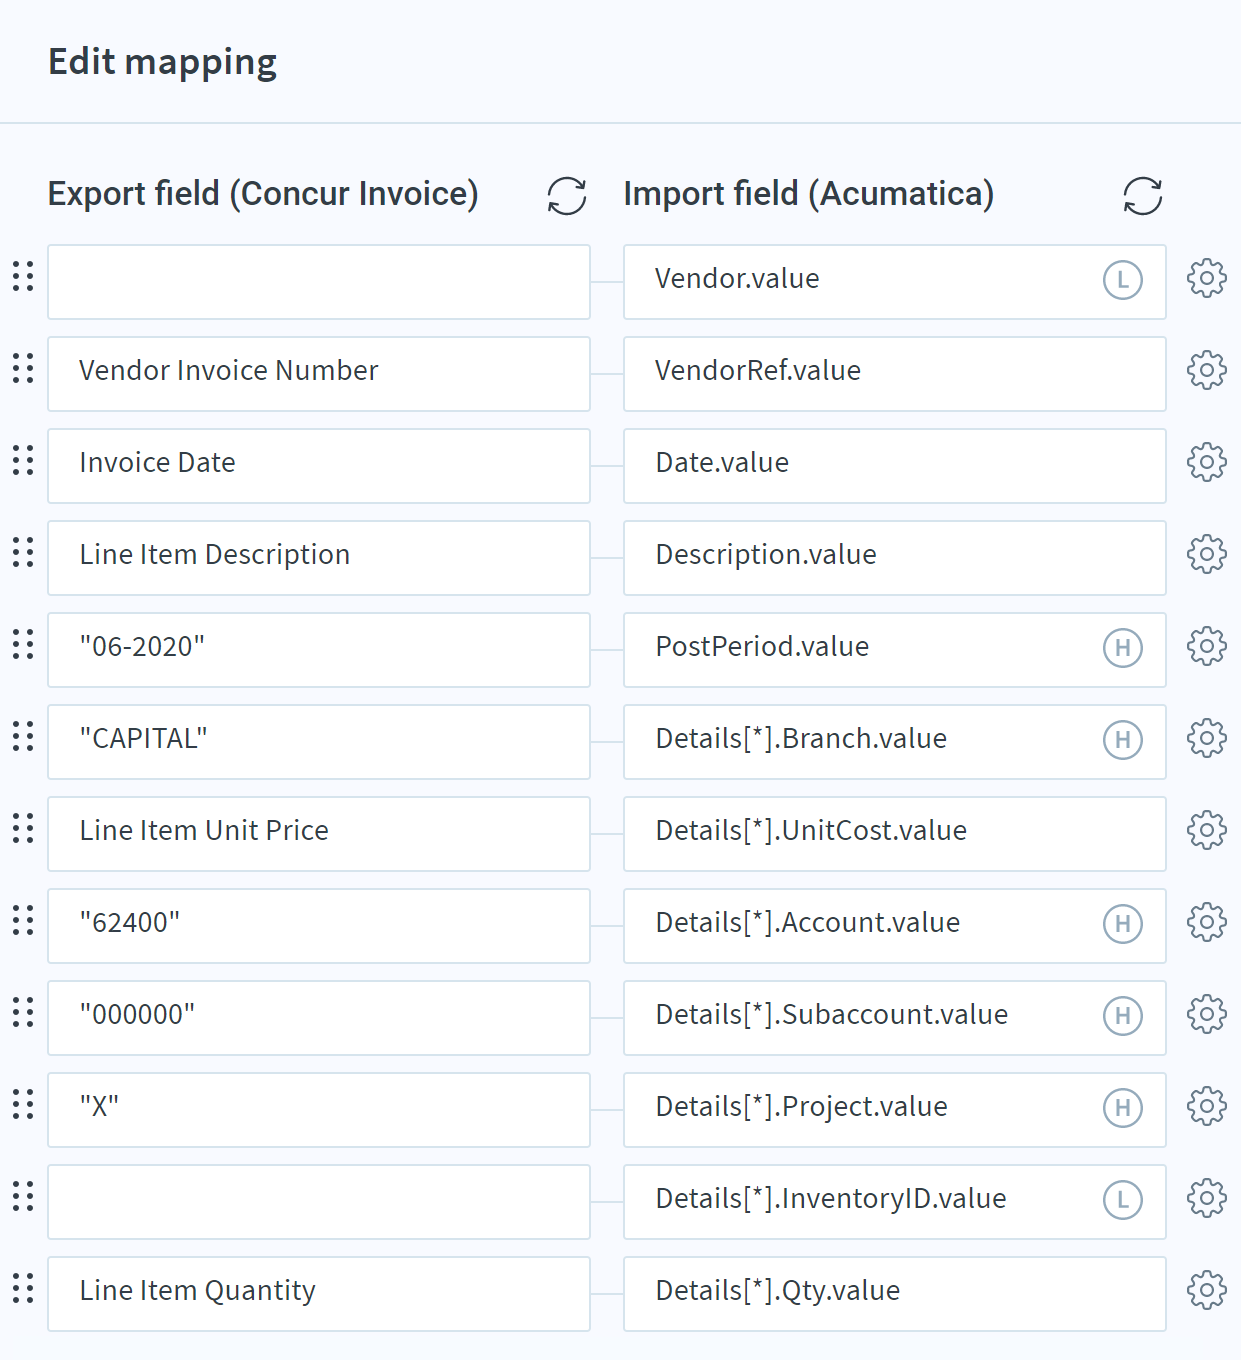Refresh the Concur Invoice export fields
This screenshot has width=1241, height=1360.
click(x=567, y=196)
